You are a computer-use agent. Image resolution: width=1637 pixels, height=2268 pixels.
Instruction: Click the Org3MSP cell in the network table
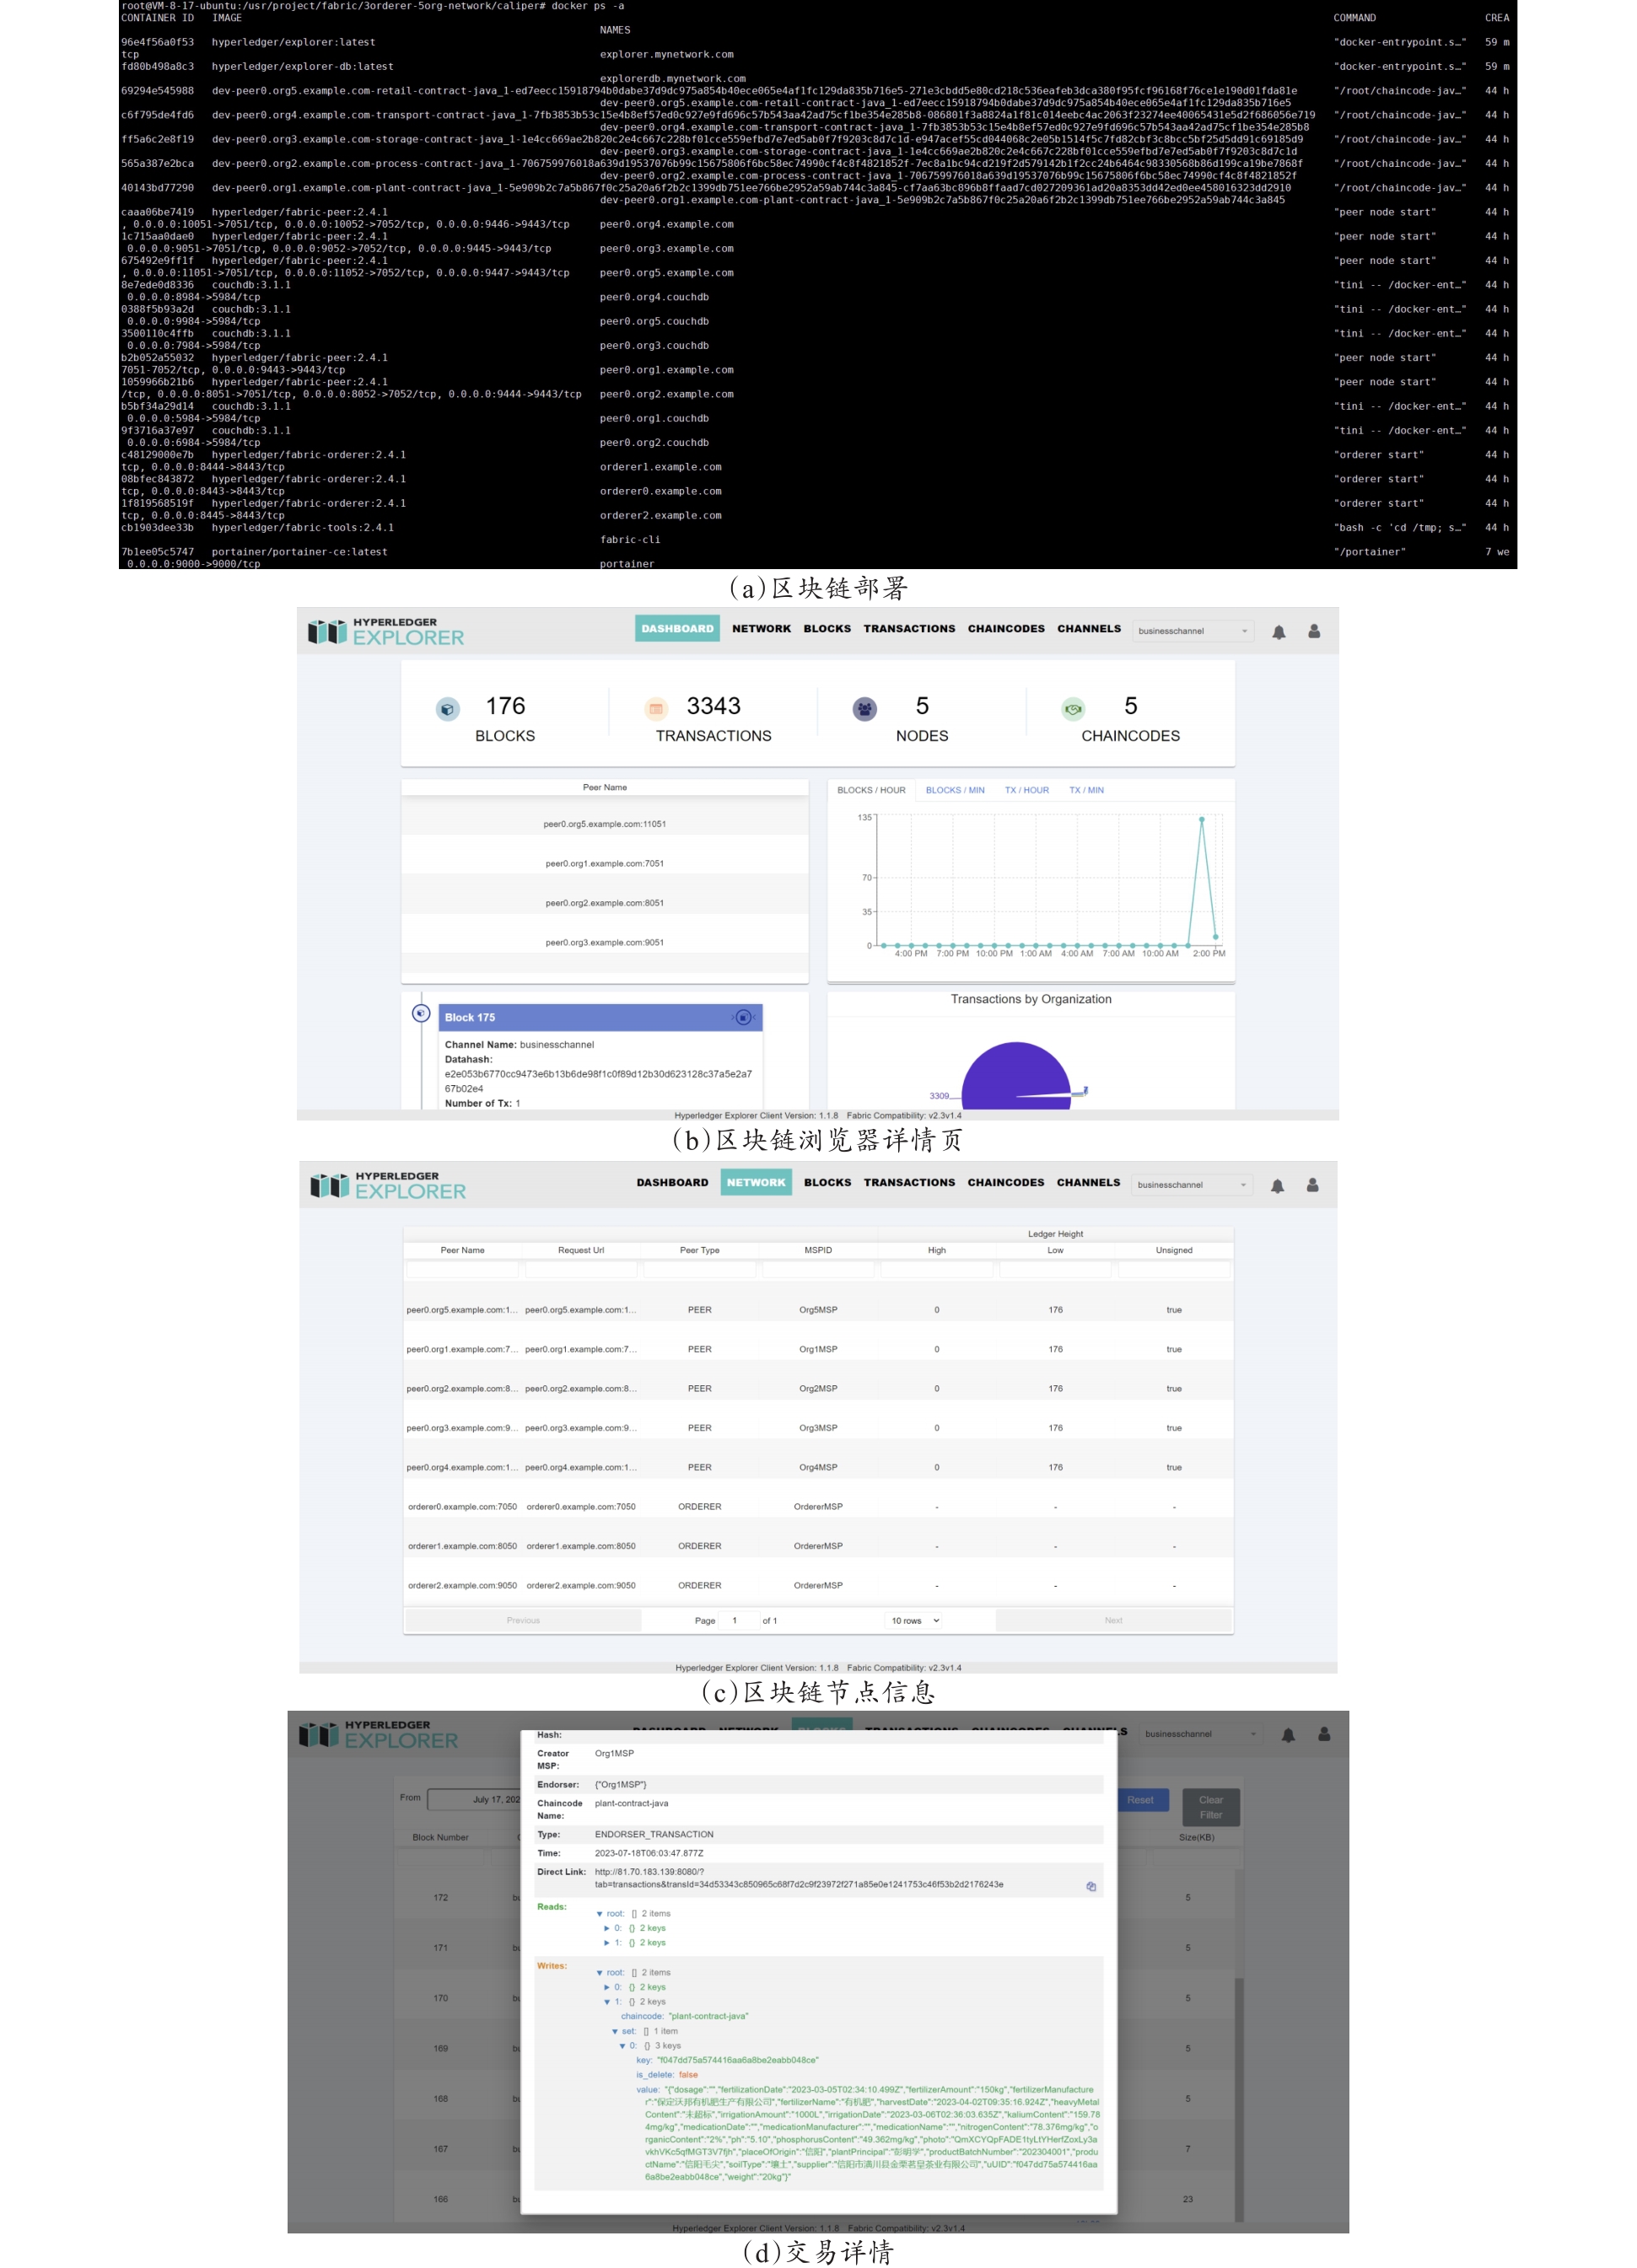818,1428
